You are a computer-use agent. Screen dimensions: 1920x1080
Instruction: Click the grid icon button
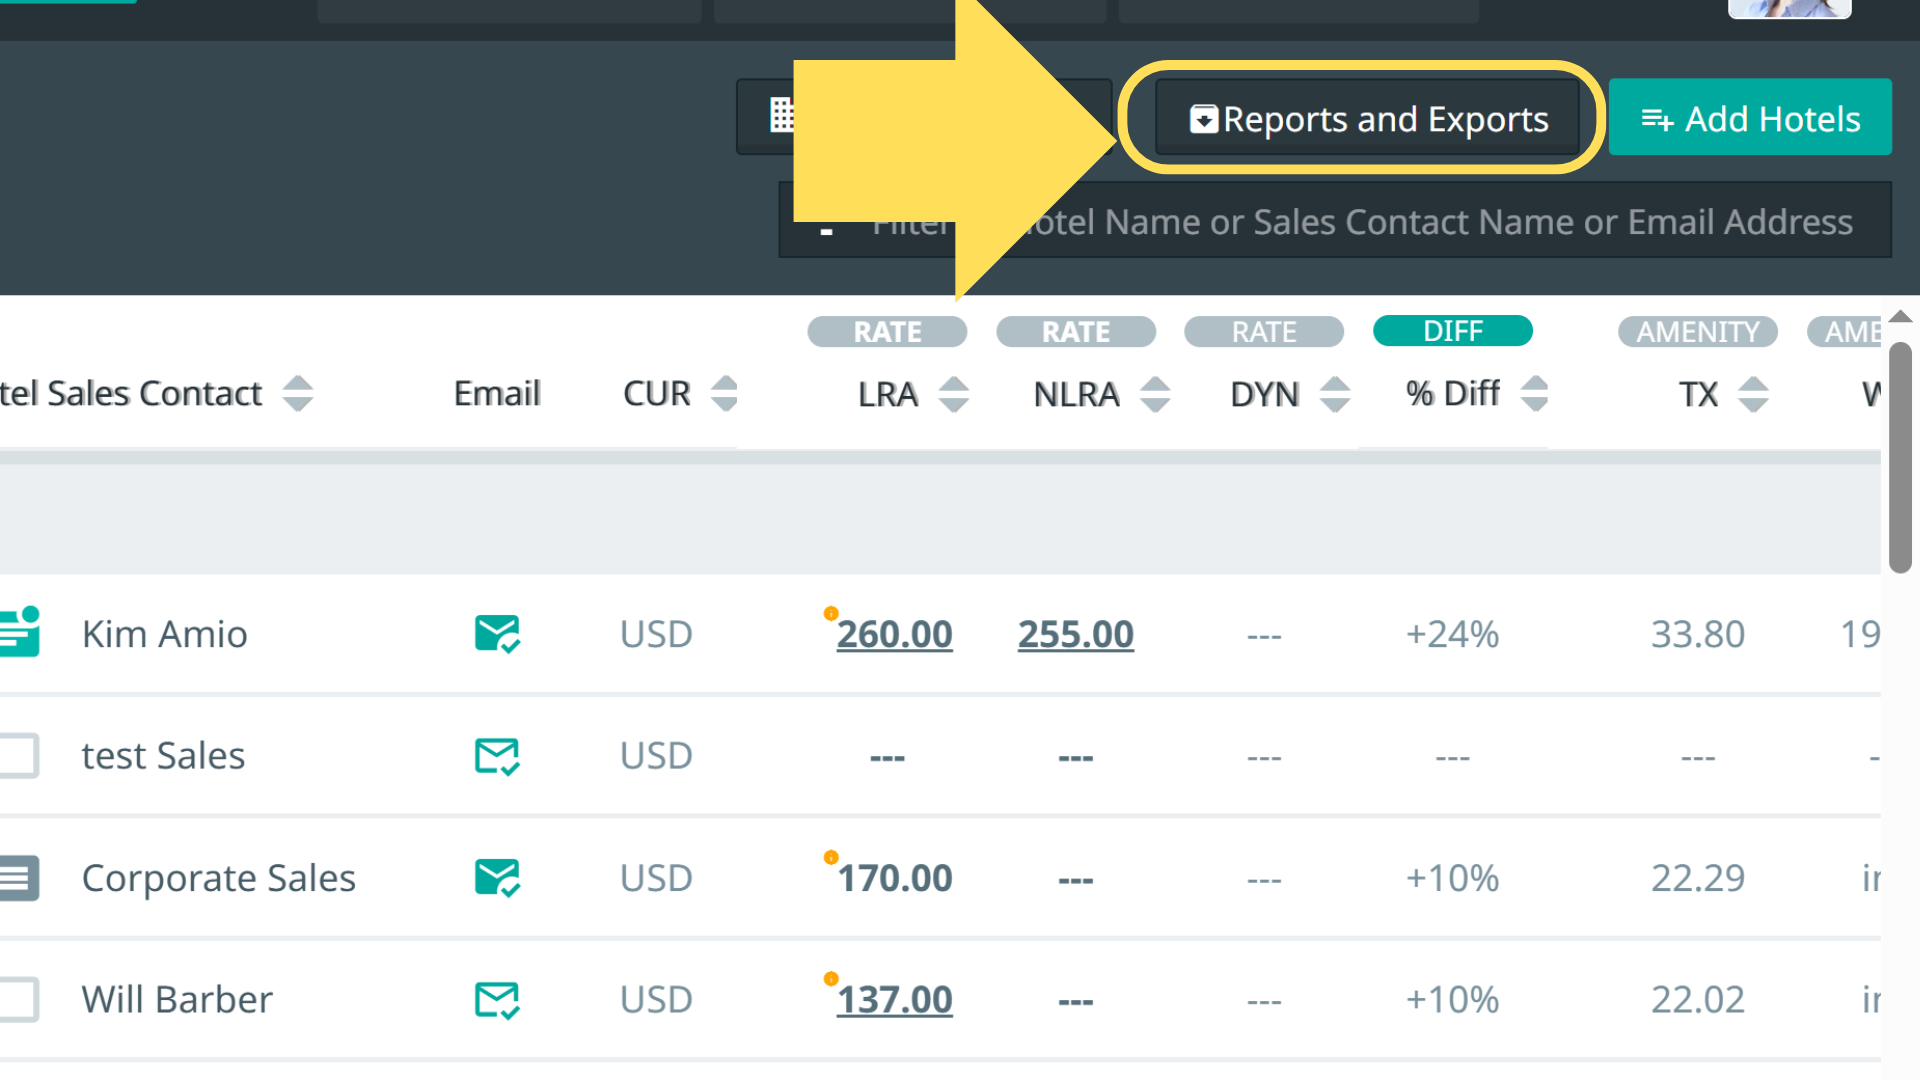[x=782, y=116]
